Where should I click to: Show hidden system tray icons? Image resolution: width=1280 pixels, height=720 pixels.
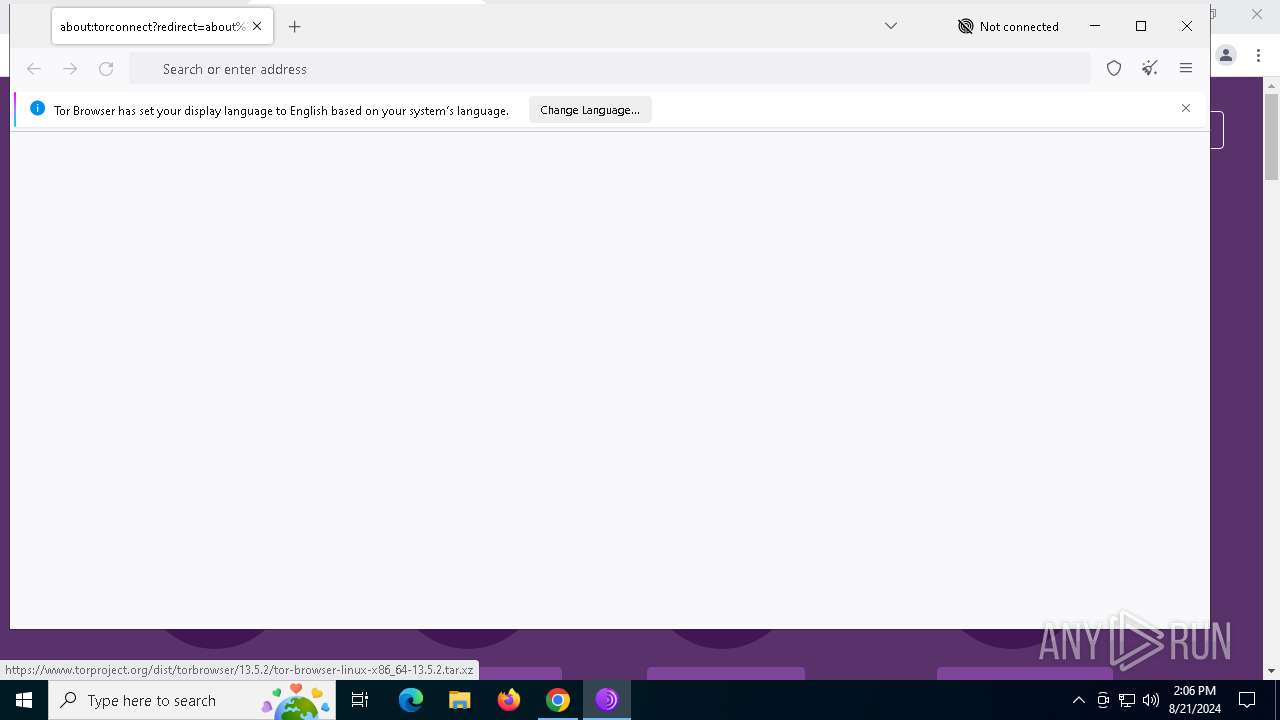tap(1079, 700)
